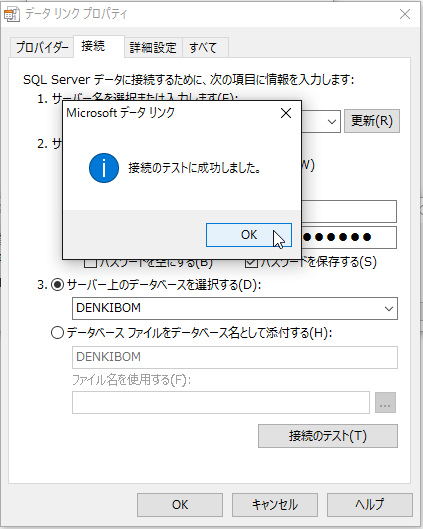Viewport: 423px width, 529px height.
Task: Click the 接続のテスト(T) button
Action: pos(328,436)
